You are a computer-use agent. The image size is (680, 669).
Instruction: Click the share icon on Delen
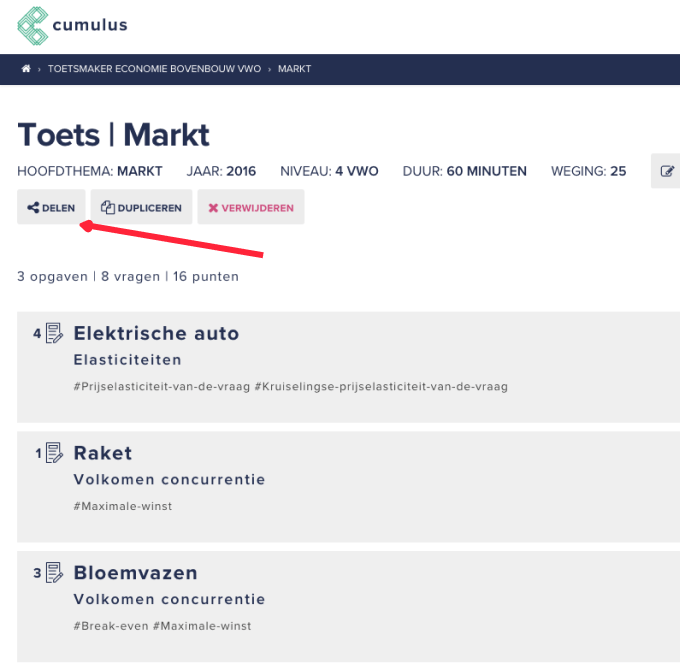(x=33, y=208)
